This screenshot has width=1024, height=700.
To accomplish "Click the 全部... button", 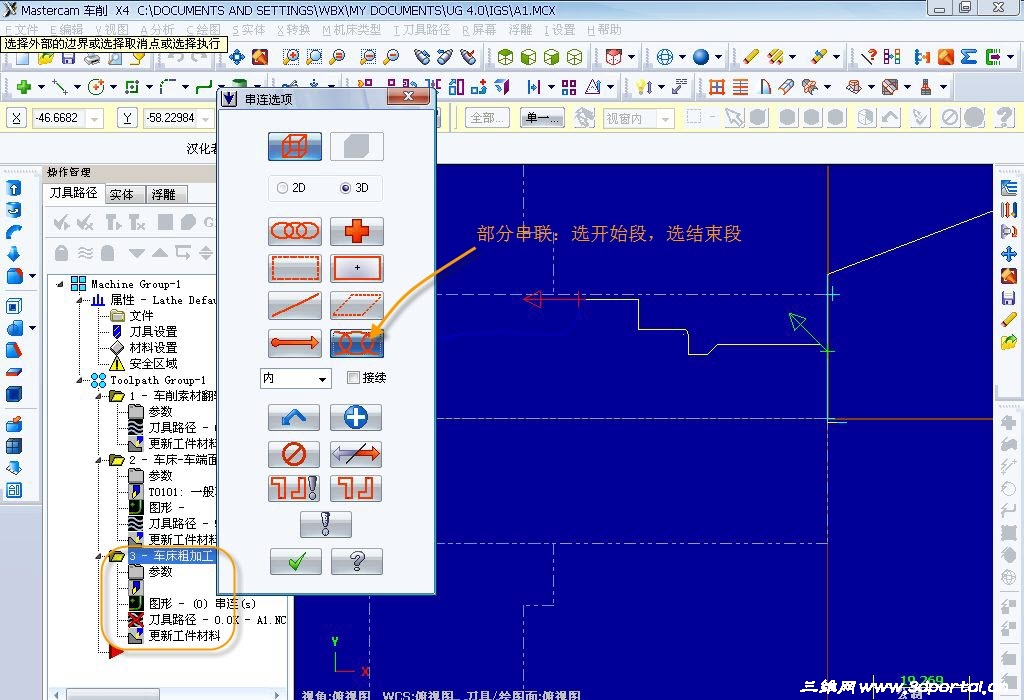I will tap(487, 118).
